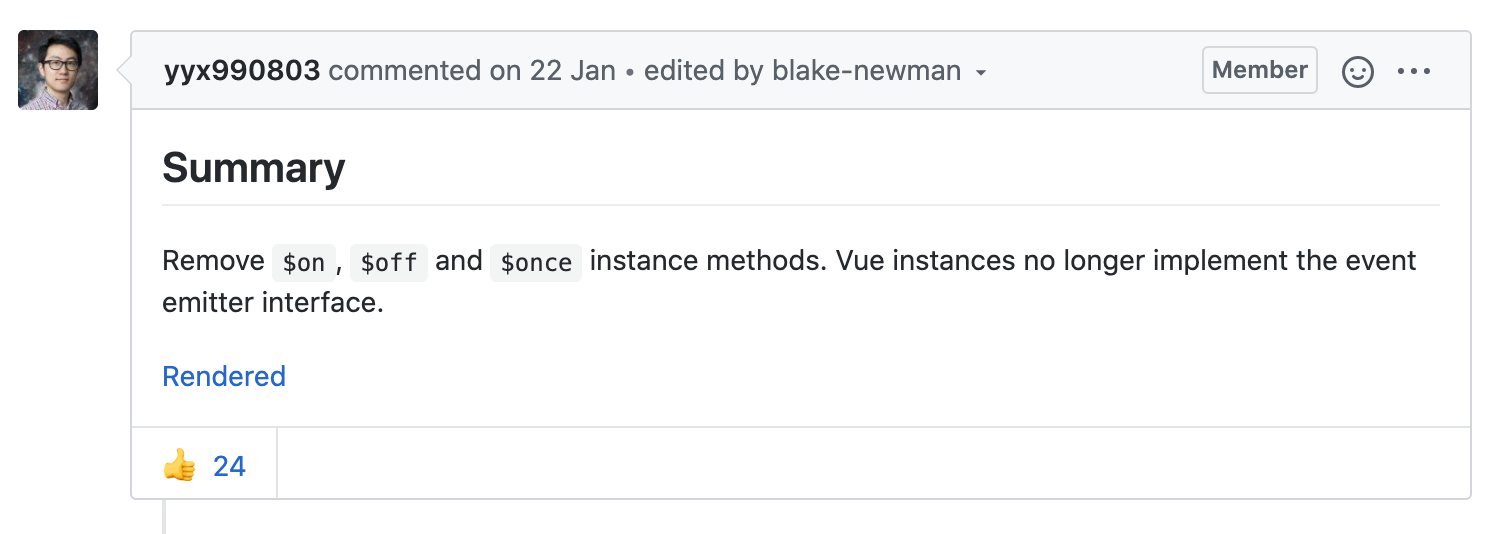Click the $off inline code snippet
Screen dimensions: 1494x534
click(x=388, y=262)
